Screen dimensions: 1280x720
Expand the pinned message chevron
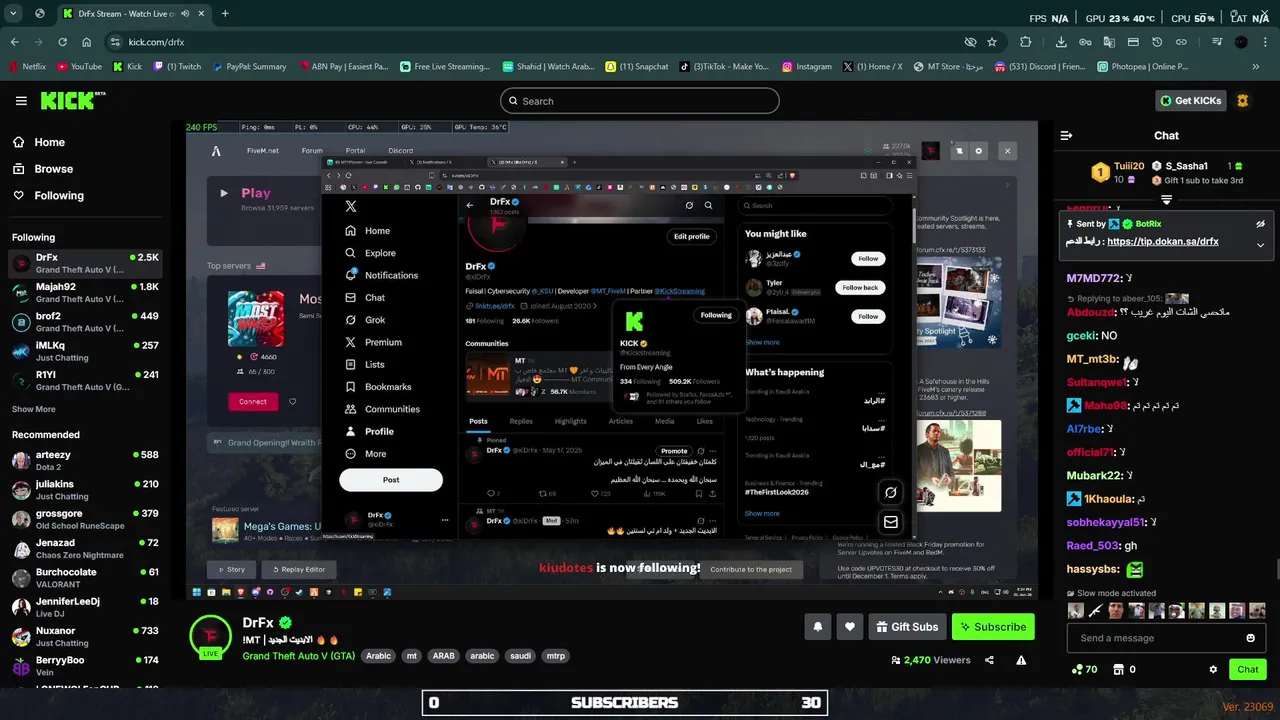pyautogui.click(x=1260, y=244)
